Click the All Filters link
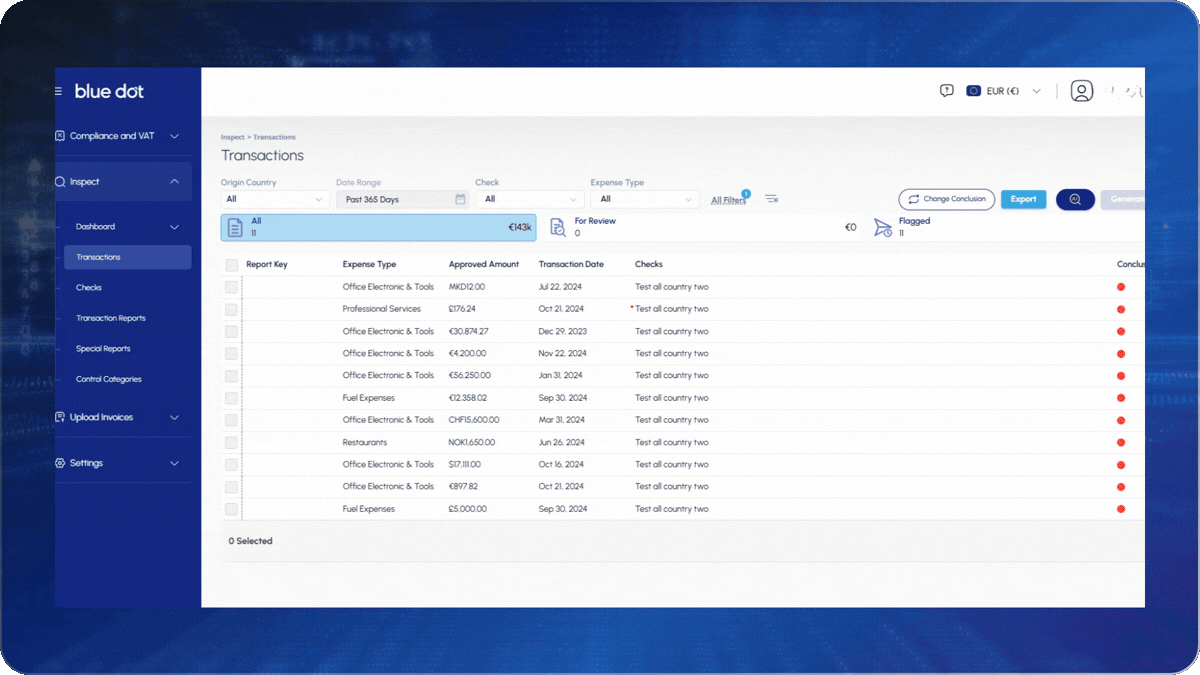This screenshot has height=675, width=1200. [728, 200]
